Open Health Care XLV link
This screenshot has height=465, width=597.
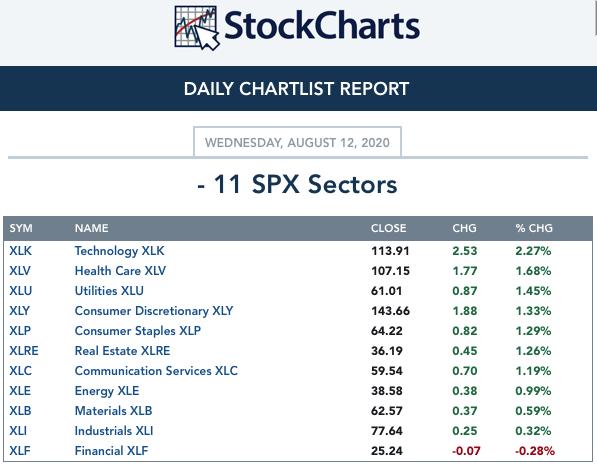click(x=120, y=271)
